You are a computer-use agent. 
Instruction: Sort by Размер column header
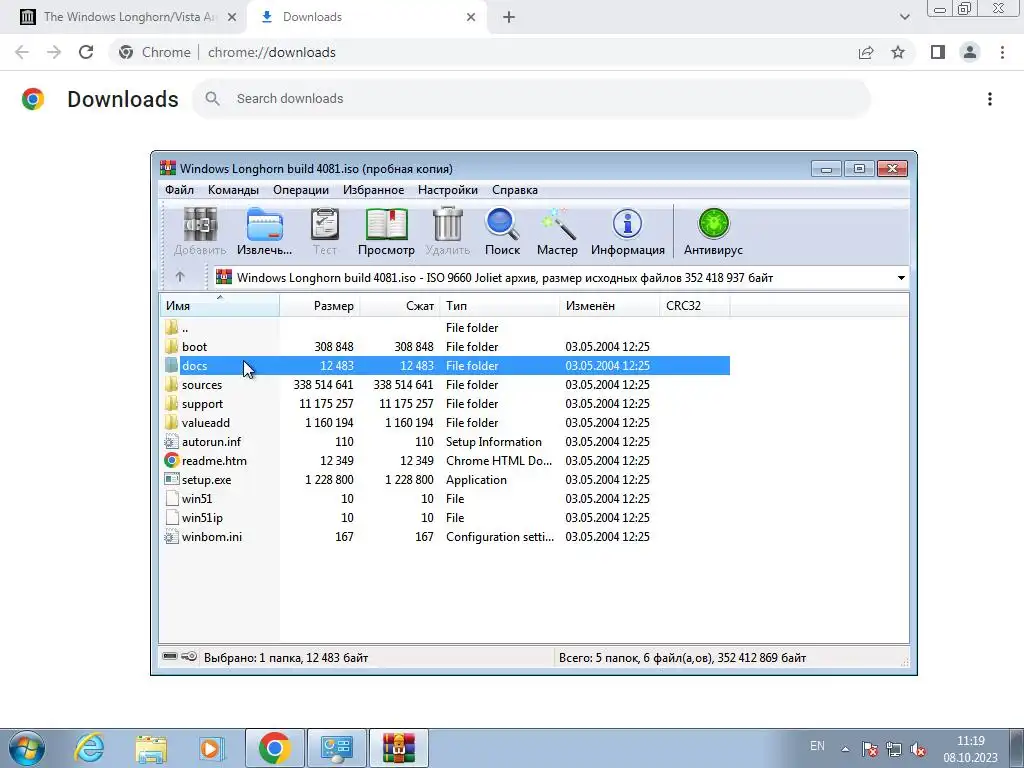[x=320, y=306]
